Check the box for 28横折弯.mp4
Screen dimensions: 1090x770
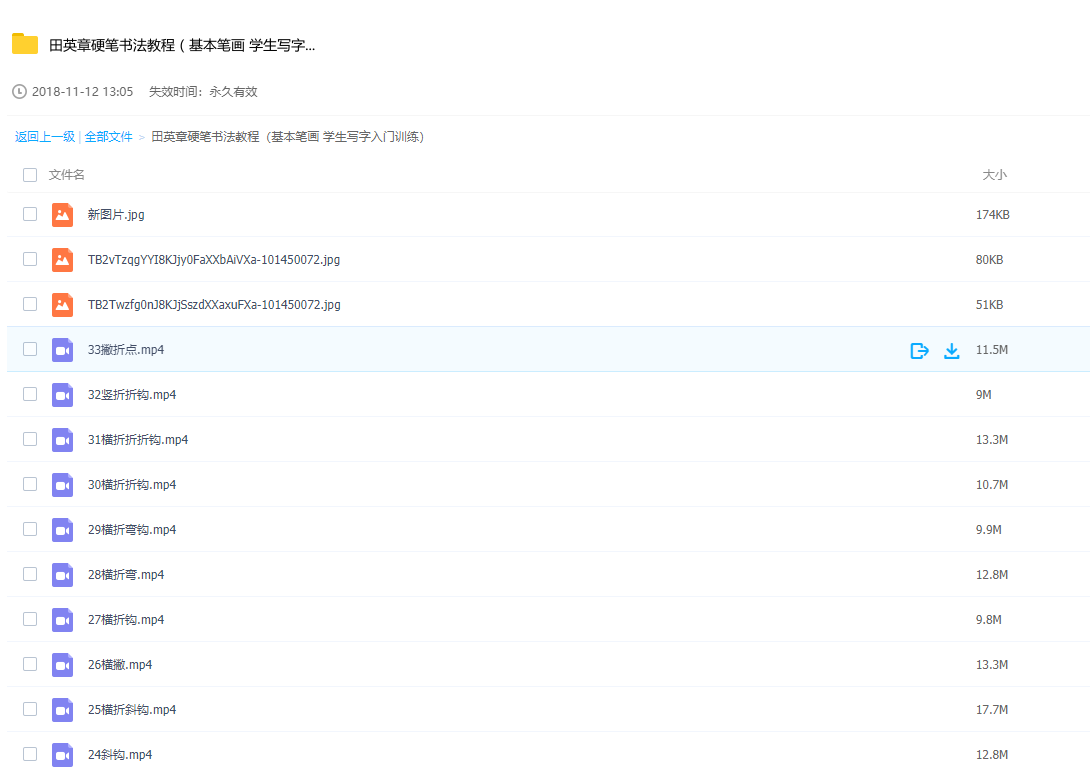(x=30, y=574)
